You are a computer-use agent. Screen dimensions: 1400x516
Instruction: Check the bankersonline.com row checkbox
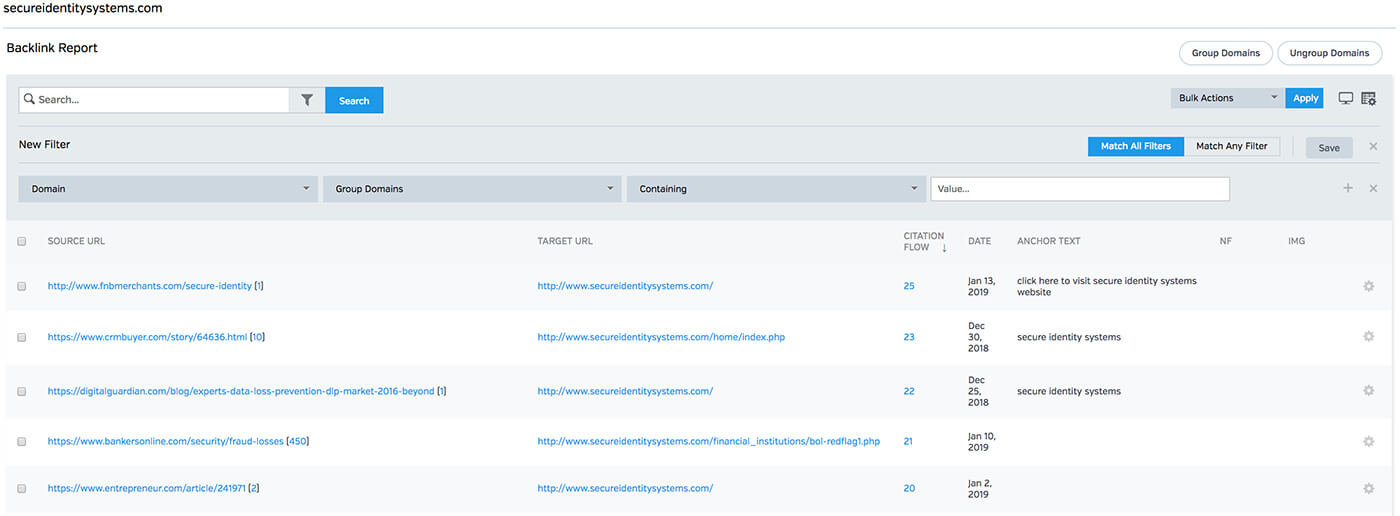tap(22, 441)
